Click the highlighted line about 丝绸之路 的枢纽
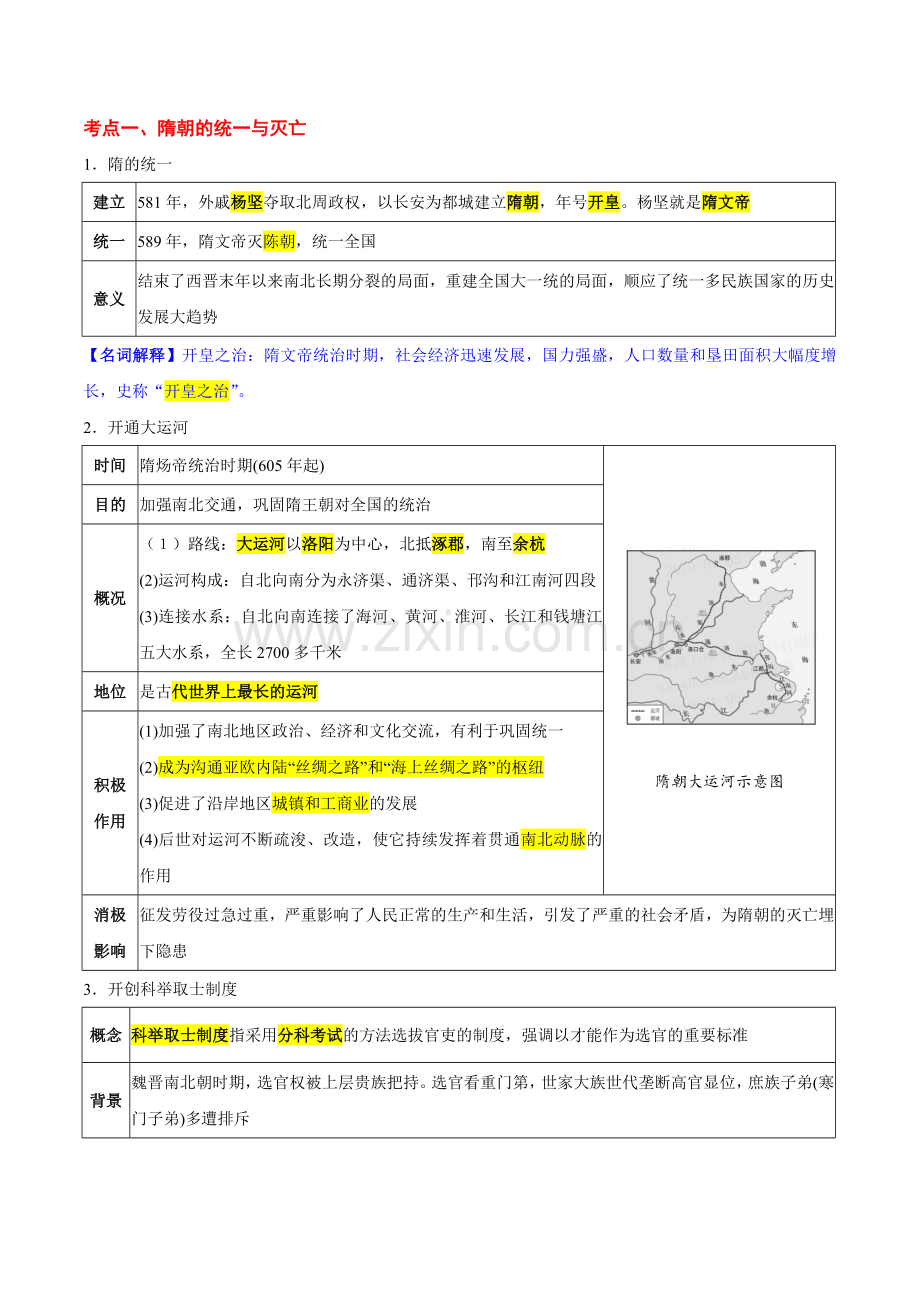Image resolution: width=920 pixels, height=1302 pixels. (x=350, y=767)
